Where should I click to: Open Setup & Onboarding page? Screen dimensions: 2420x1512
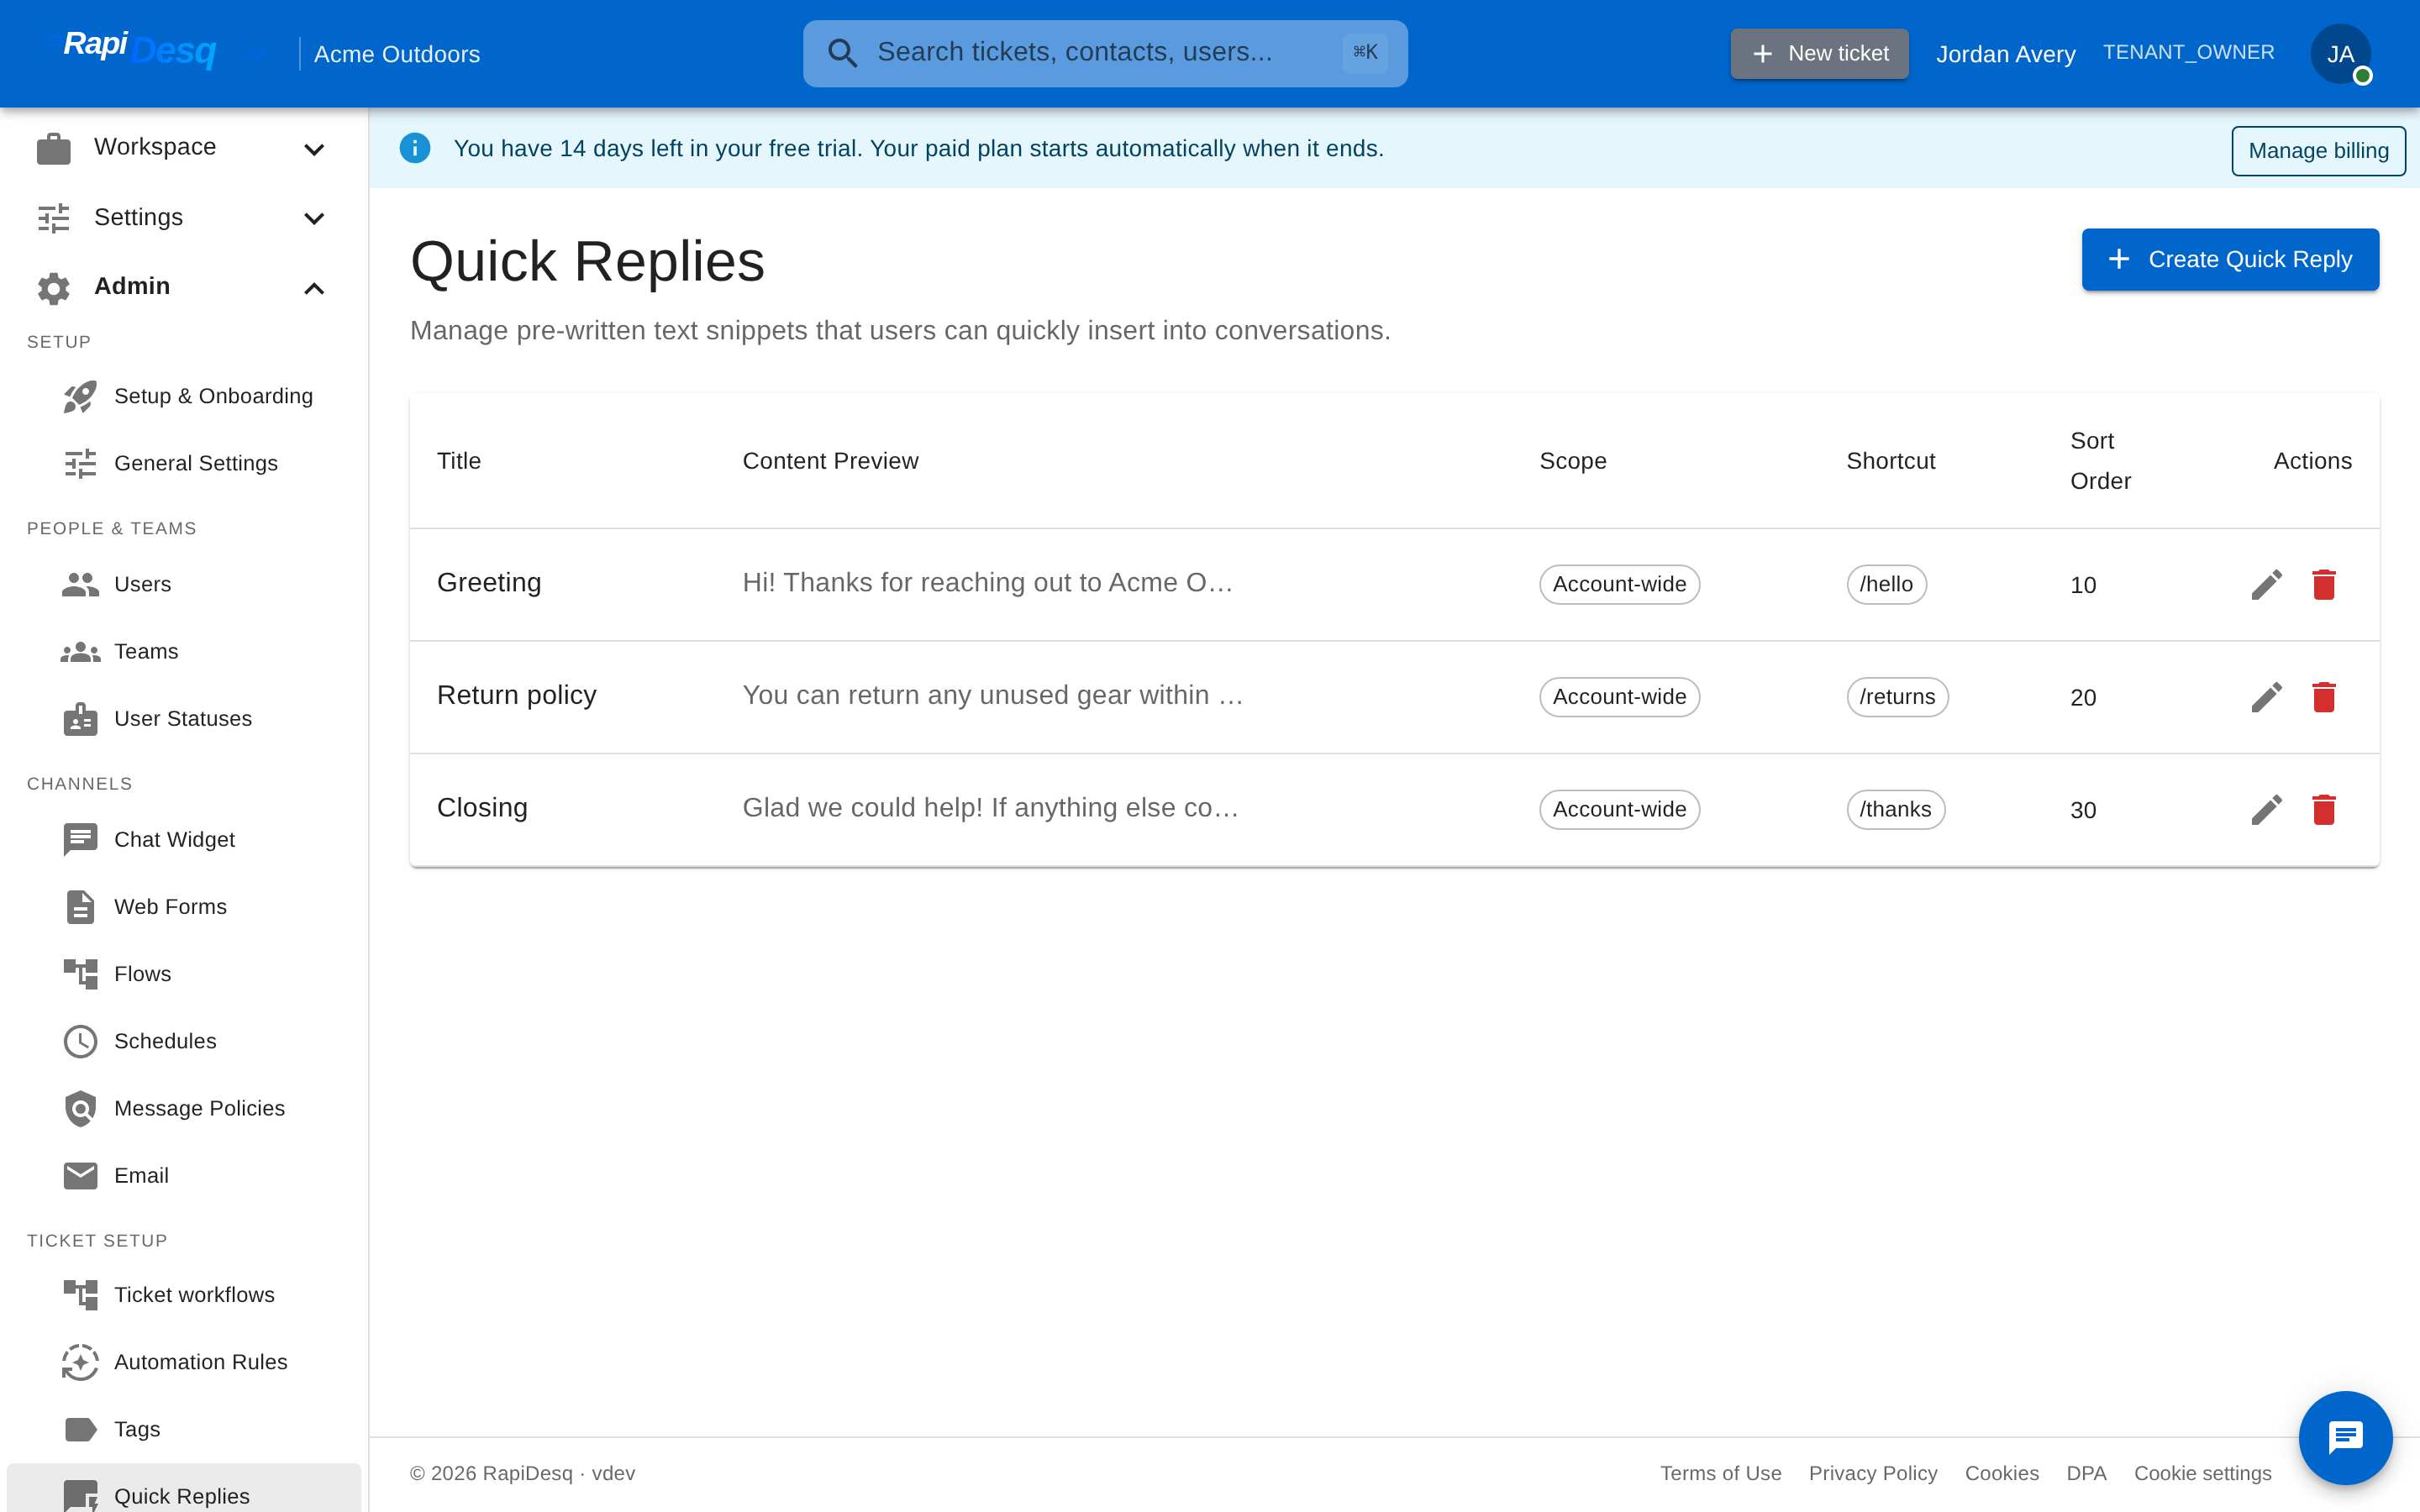tap(184, 397)
